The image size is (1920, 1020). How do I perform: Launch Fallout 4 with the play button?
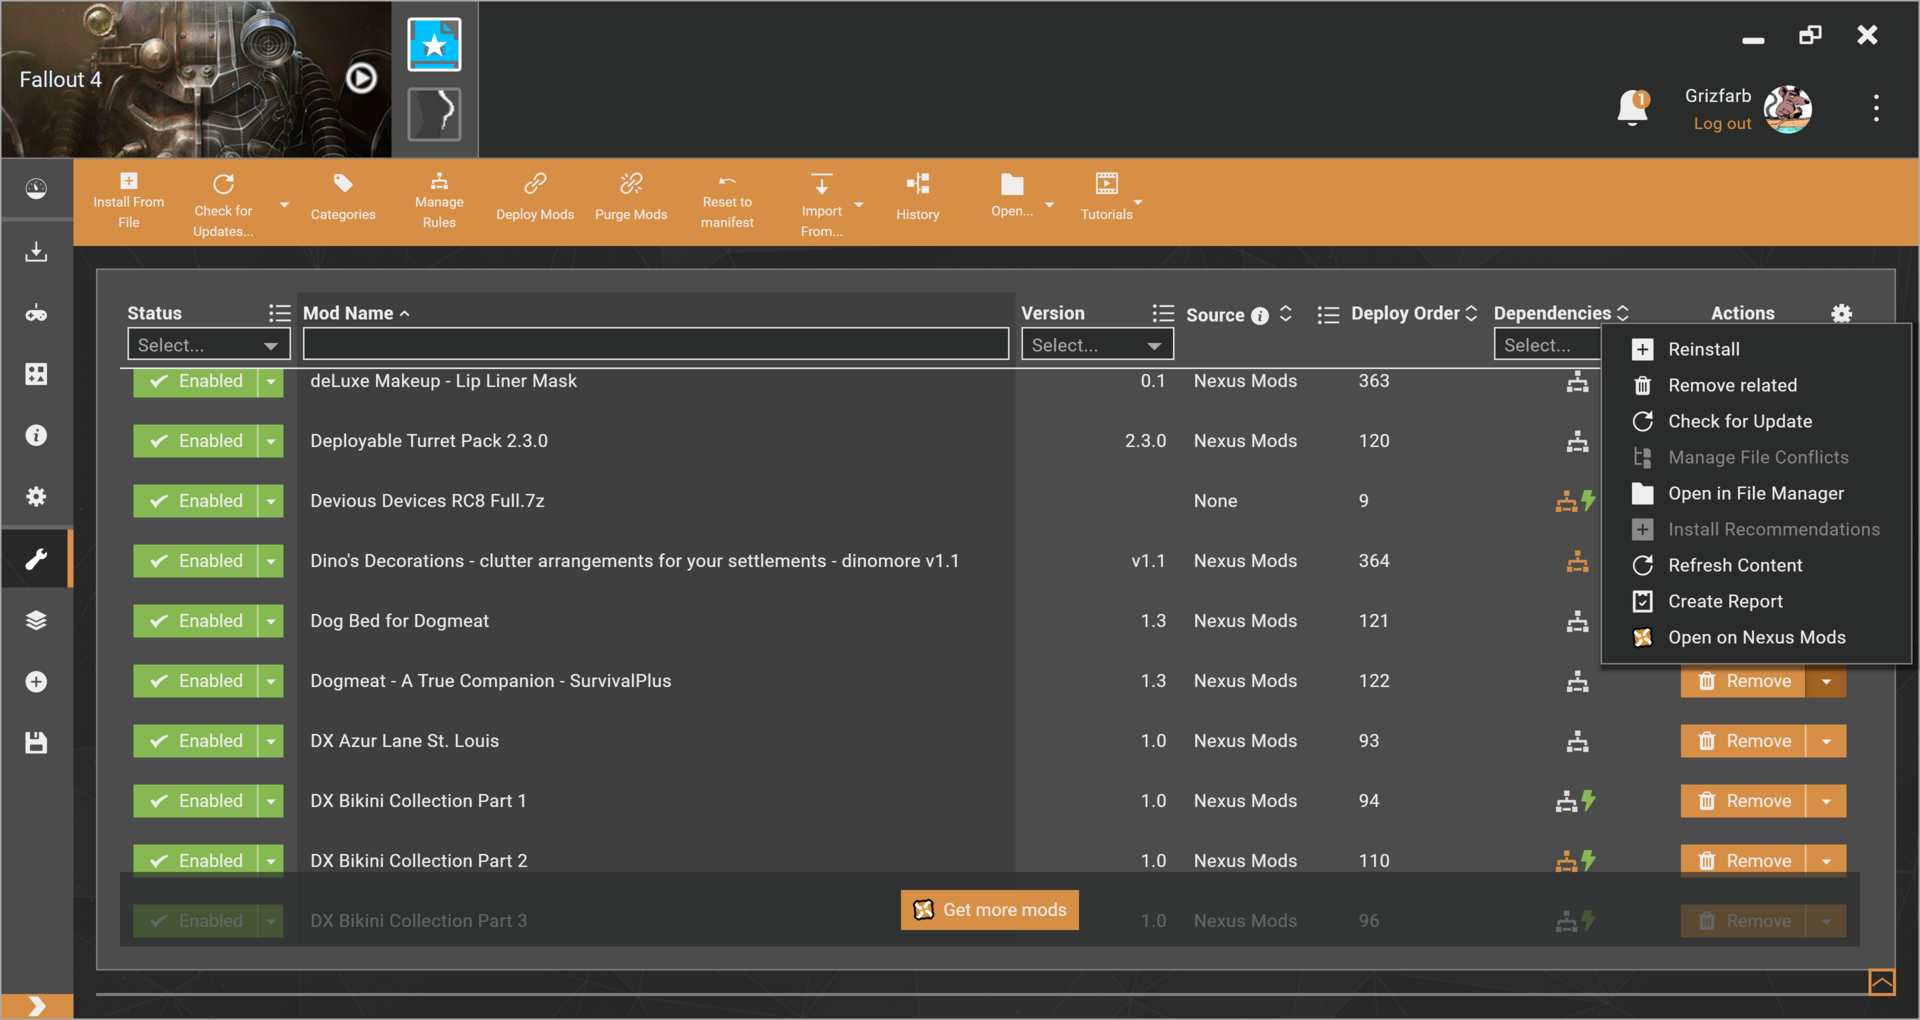(361, 78)
